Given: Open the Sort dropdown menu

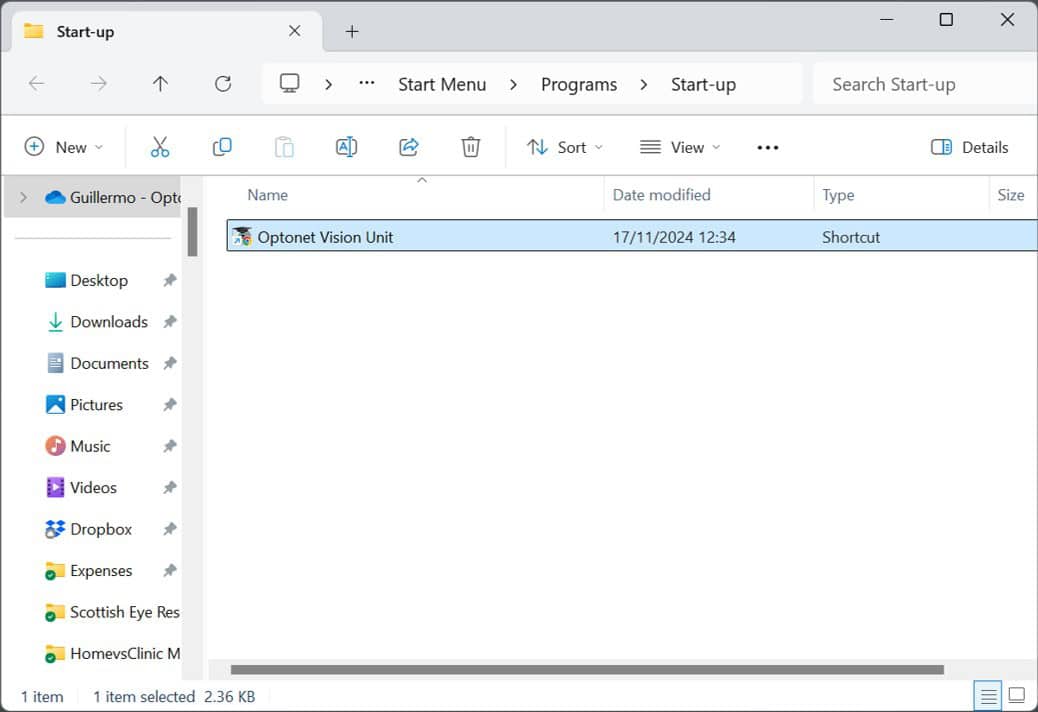Looking at the screenshot, I should click(x=565, y=147).
